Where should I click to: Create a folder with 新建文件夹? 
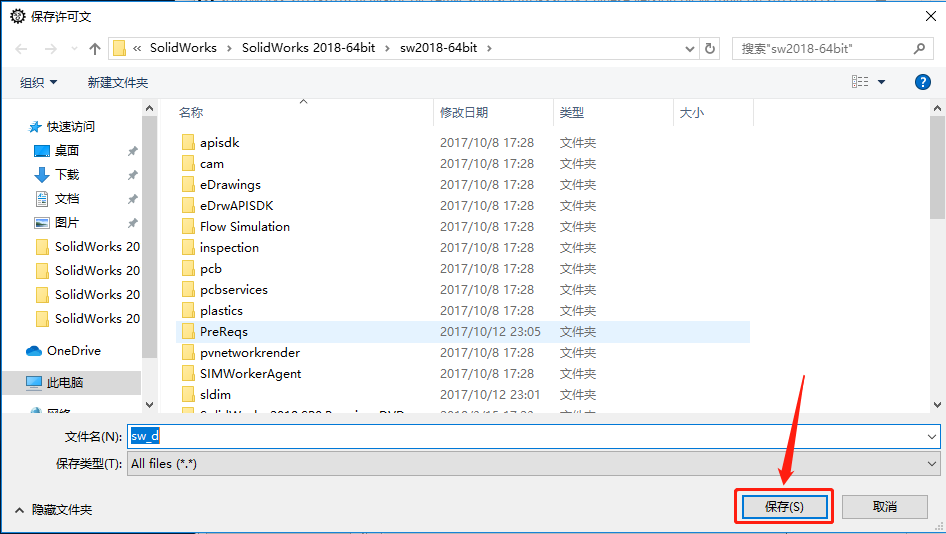tap(118, 83)
